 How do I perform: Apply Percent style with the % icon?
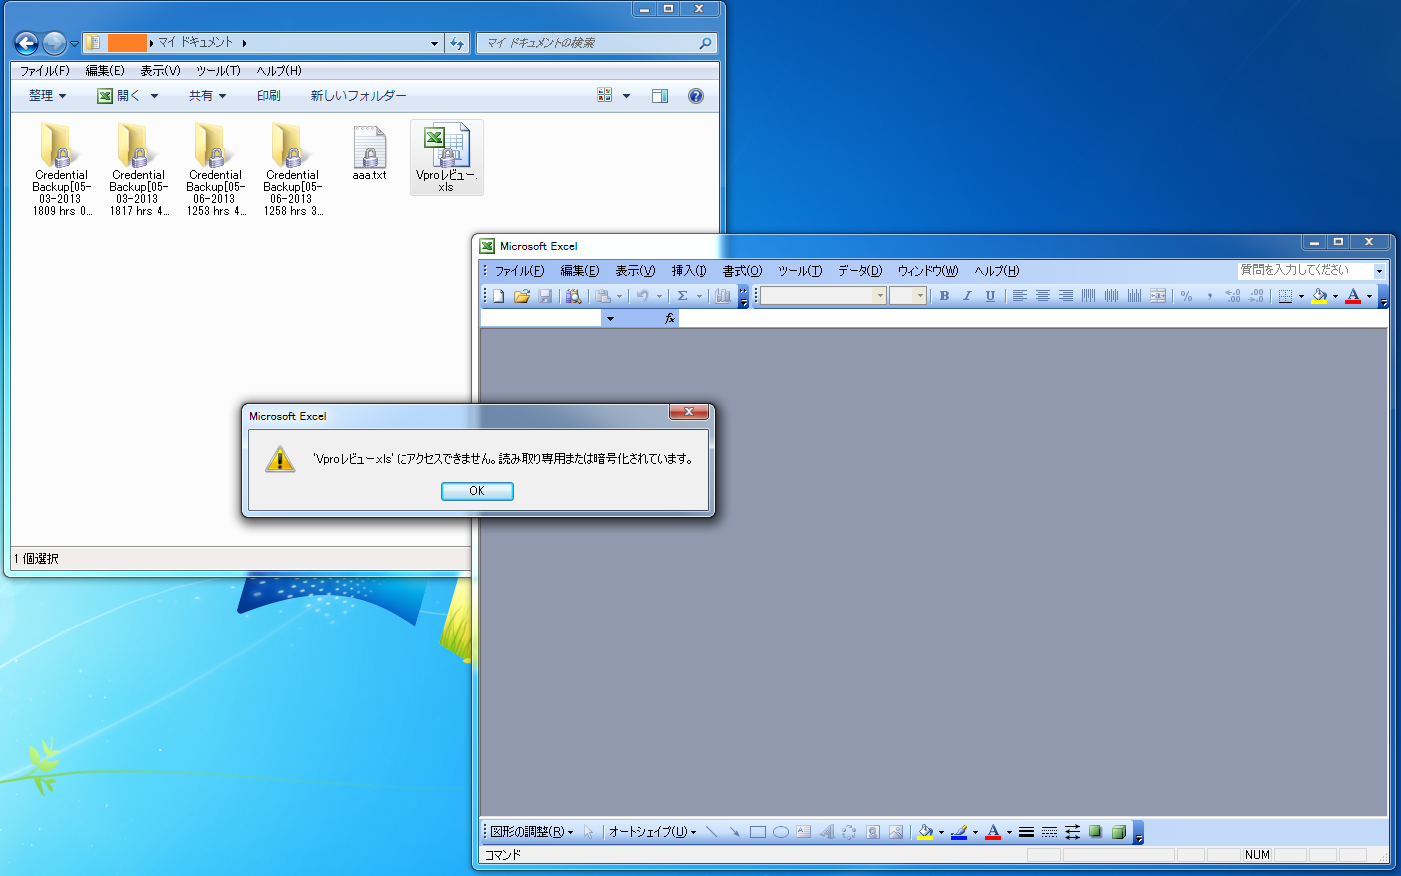tap(1186, 296)
